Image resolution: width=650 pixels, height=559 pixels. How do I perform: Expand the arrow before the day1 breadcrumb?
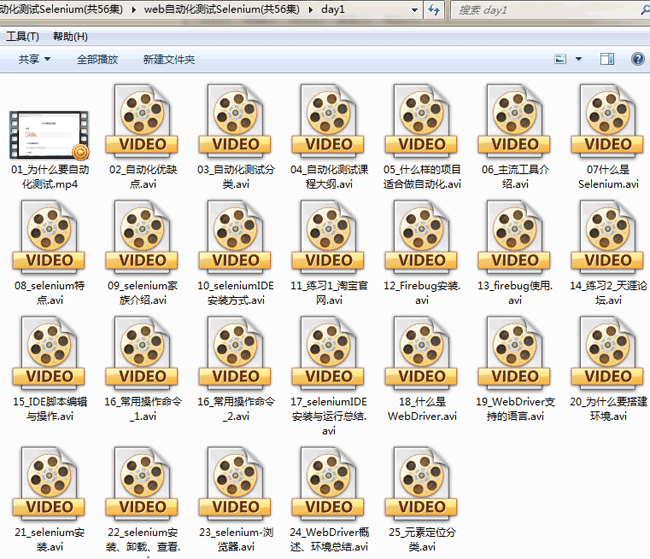pos(310,10)
